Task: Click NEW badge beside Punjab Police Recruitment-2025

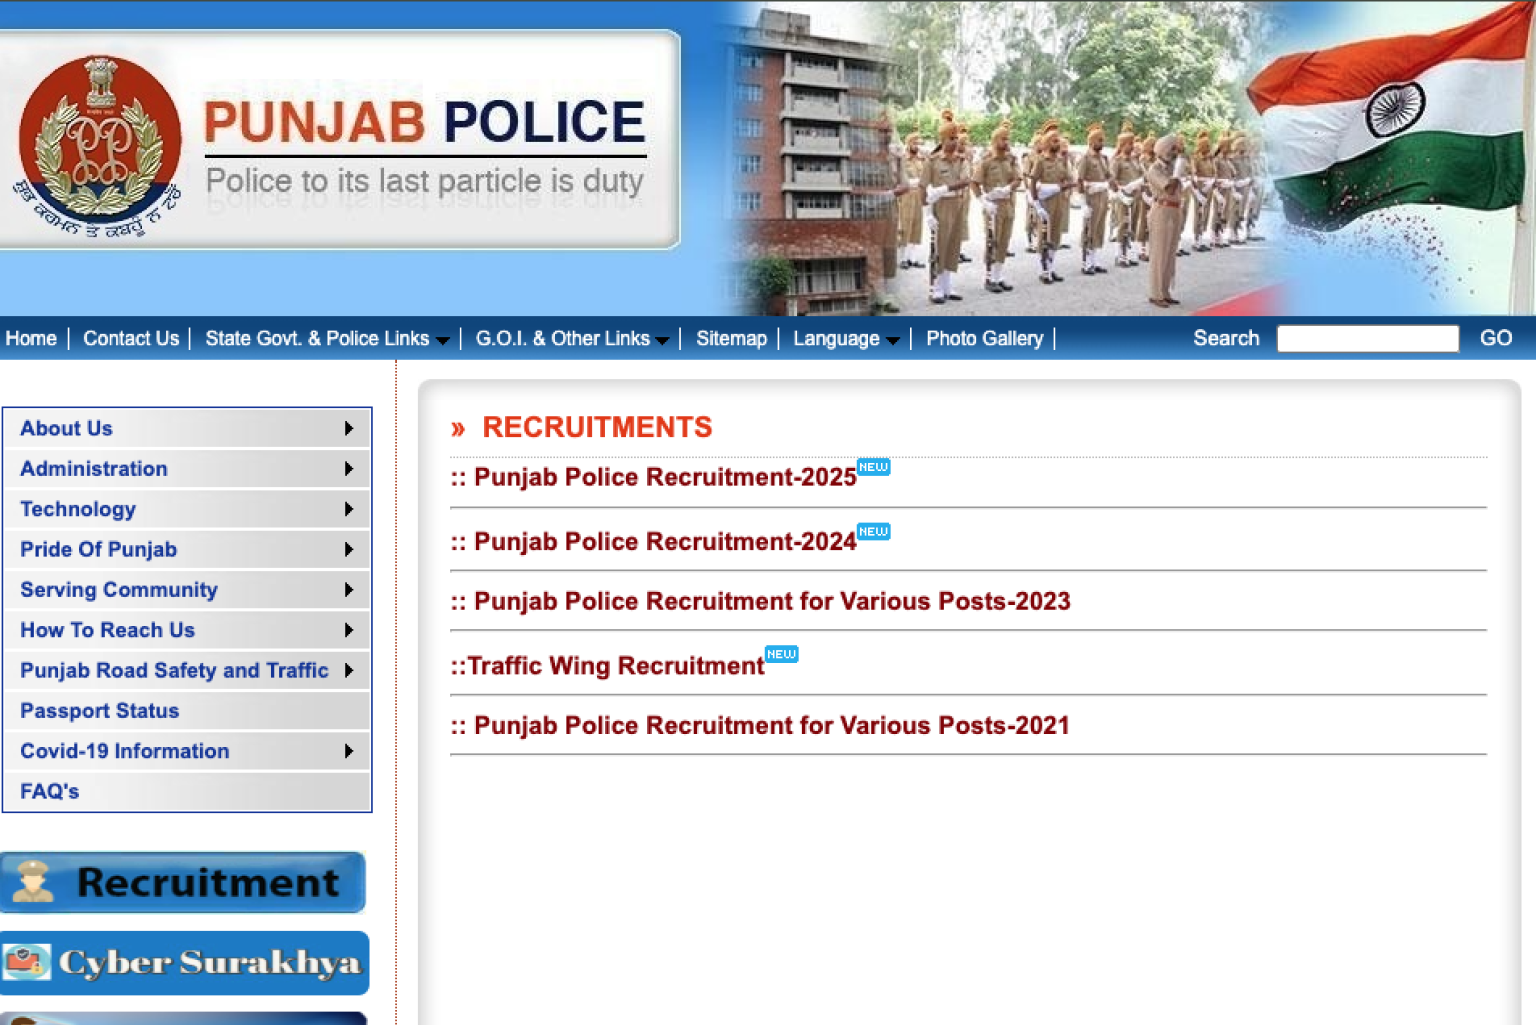Action: tap(873, 467)
